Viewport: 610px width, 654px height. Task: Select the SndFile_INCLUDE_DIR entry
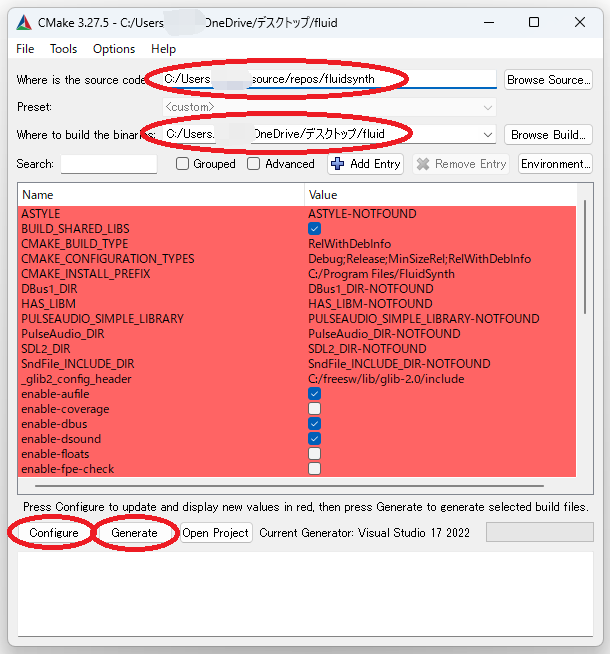coord(78,364)
